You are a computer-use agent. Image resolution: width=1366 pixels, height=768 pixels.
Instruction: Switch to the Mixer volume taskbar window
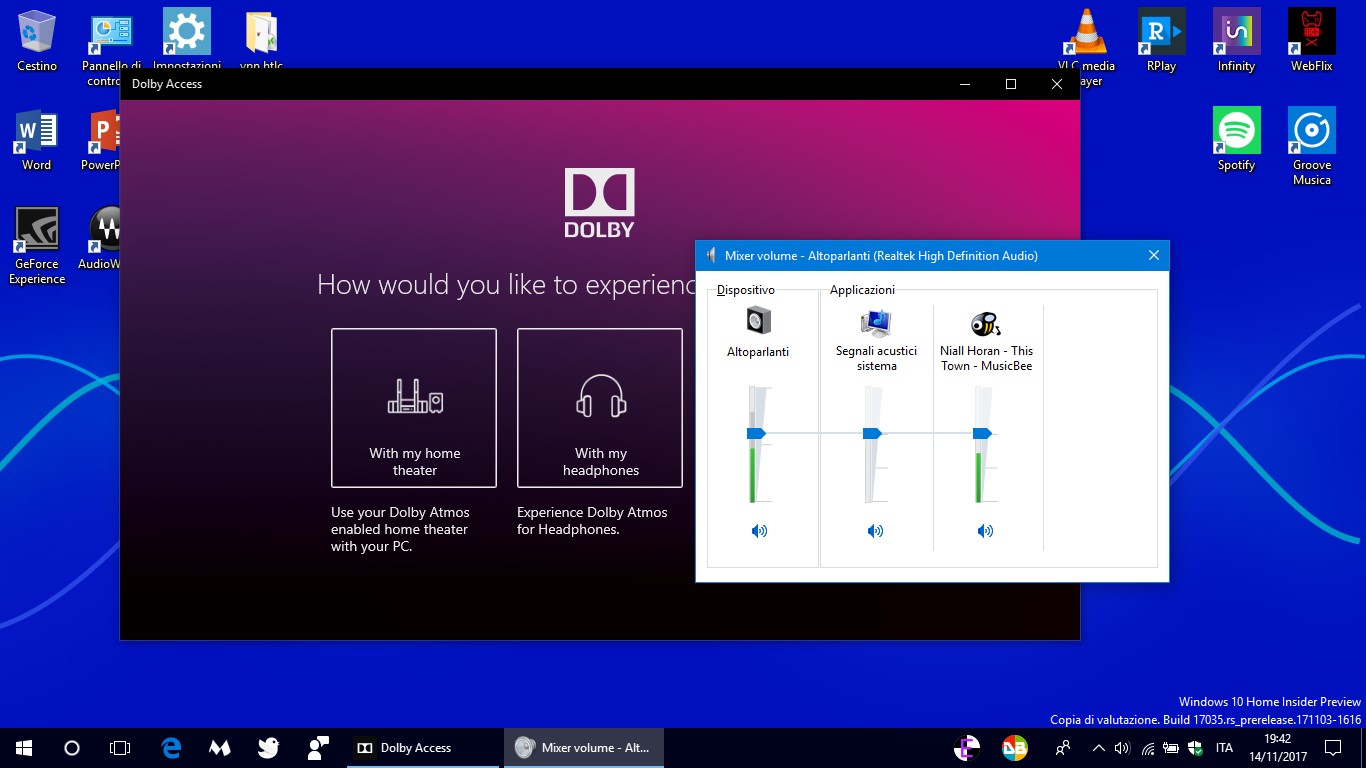coord(583,747)
